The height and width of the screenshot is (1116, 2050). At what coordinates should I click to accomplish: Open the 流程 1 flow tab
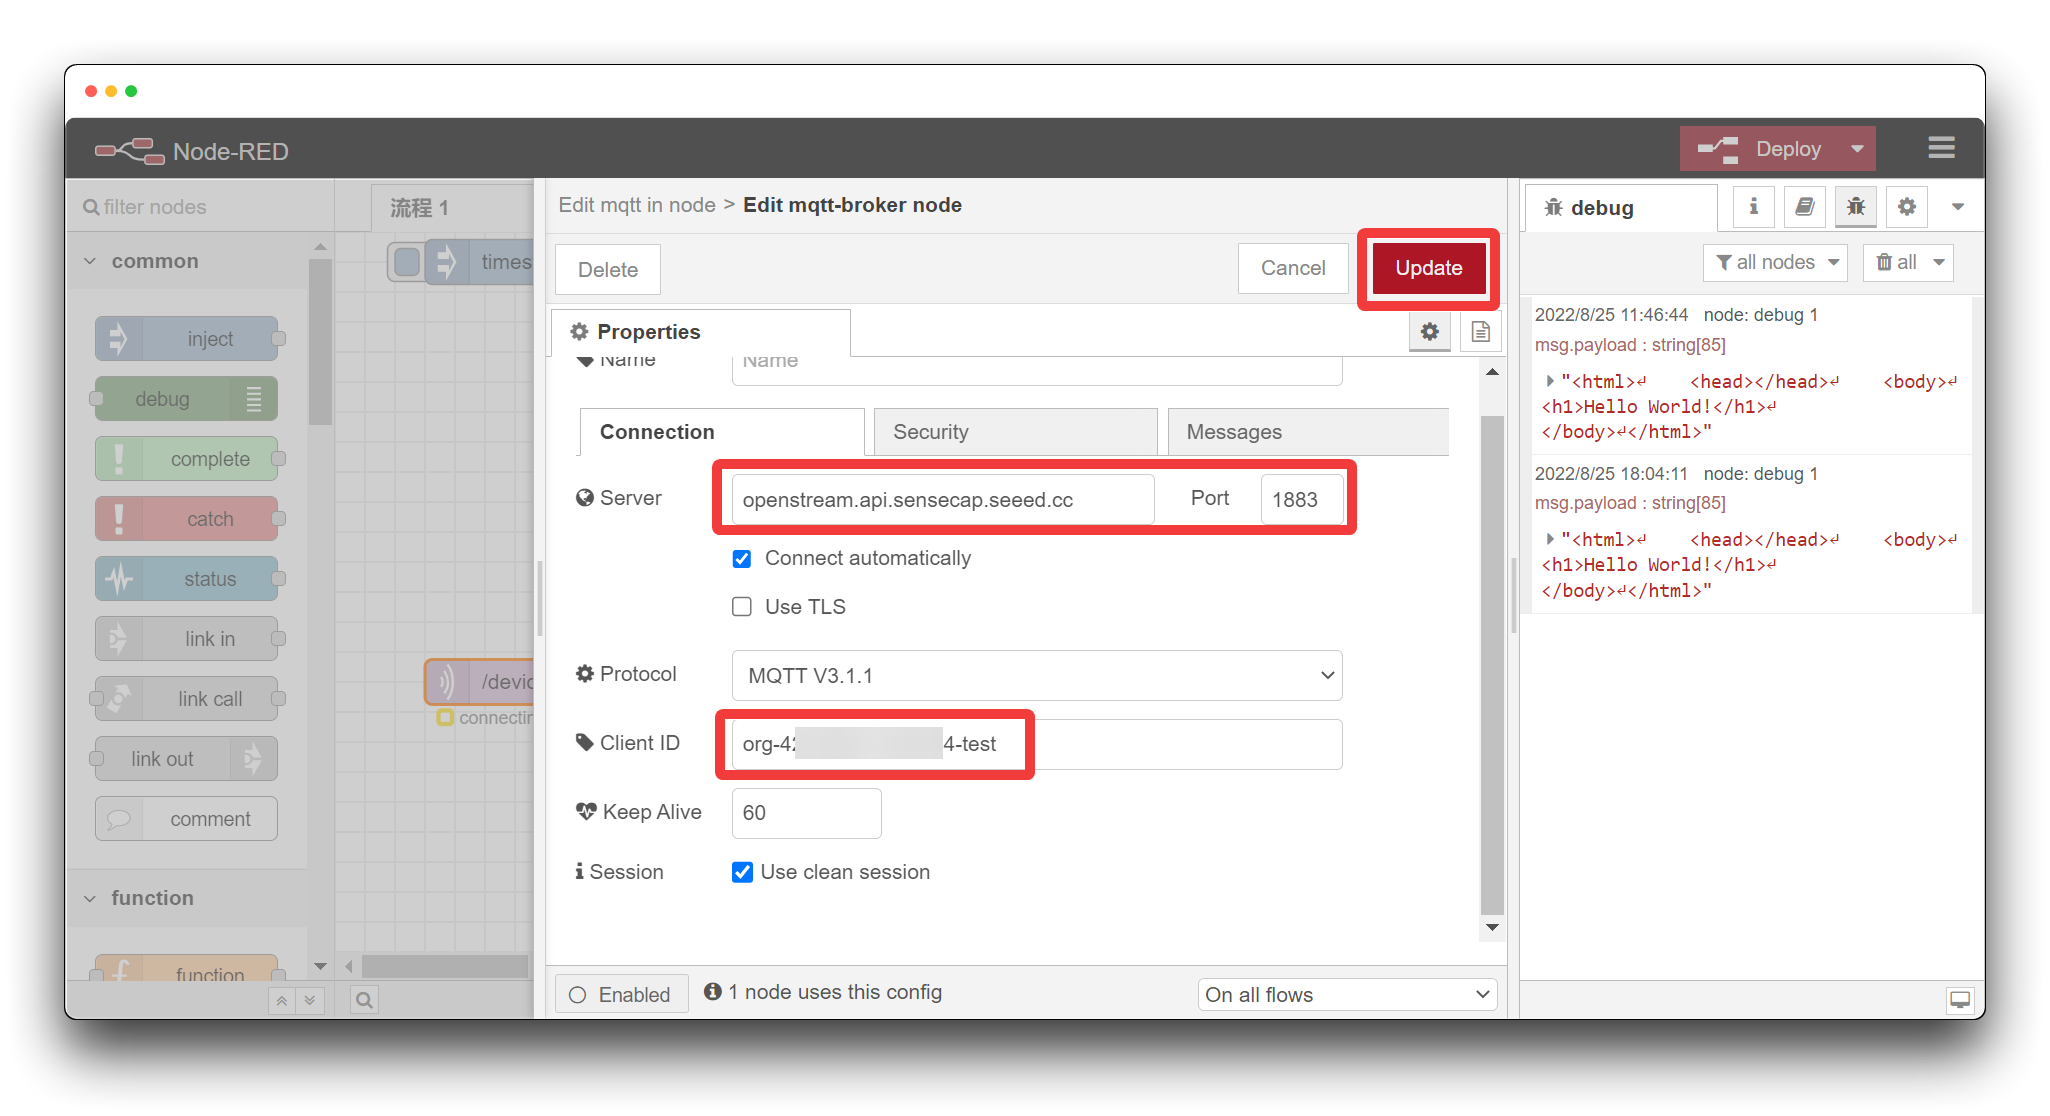[x=452, y=208]
